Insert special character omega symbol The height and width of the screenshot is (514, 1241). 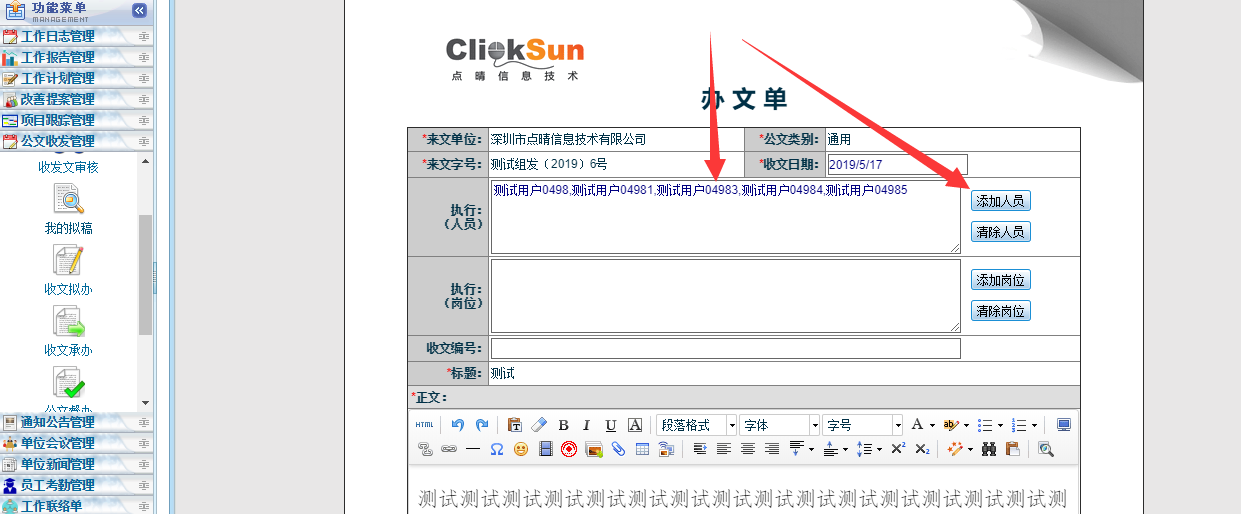497,449
